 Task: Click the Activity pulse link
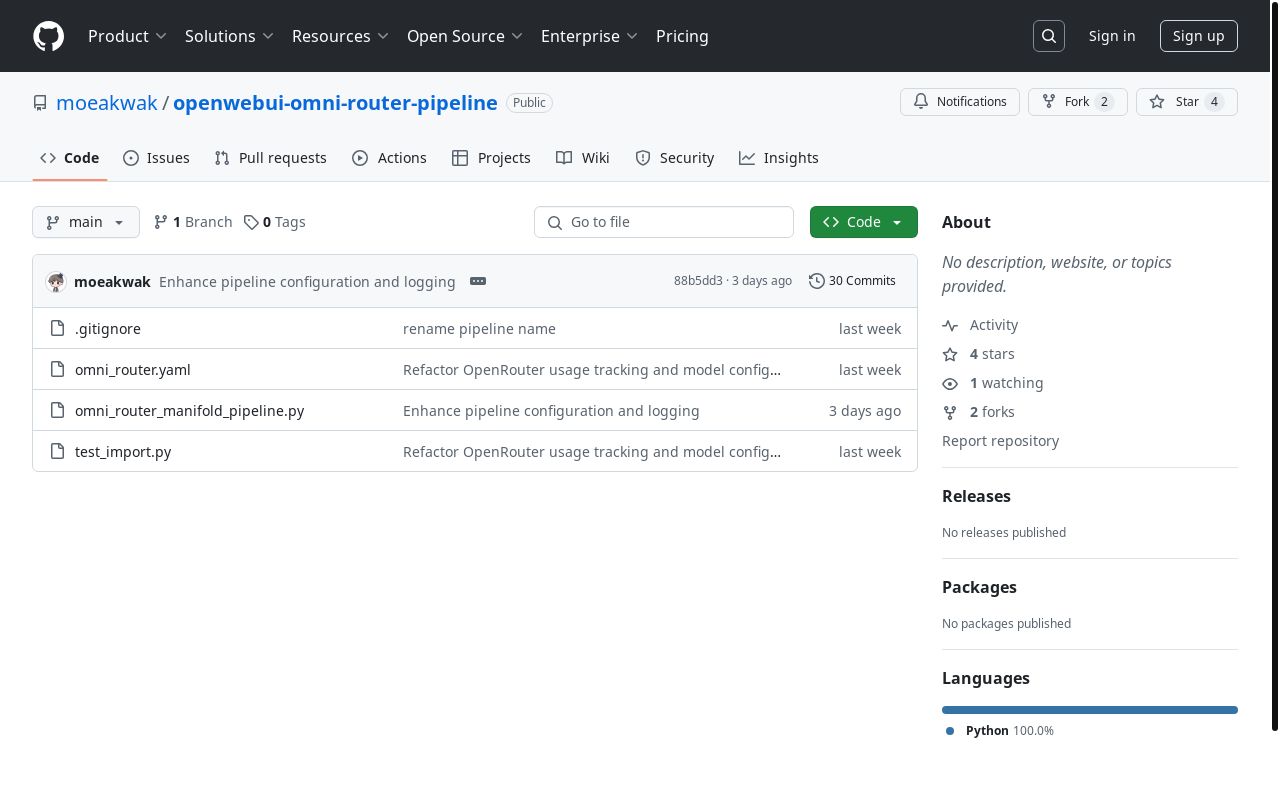coord(993,325)
